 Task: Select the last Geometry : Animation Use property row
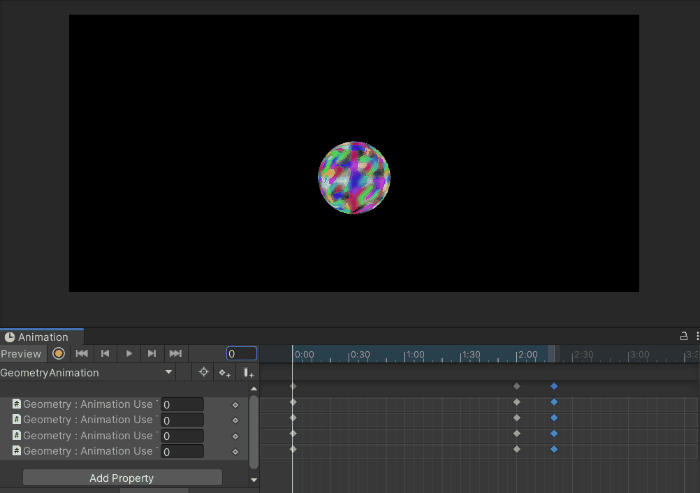pos(124,451)
